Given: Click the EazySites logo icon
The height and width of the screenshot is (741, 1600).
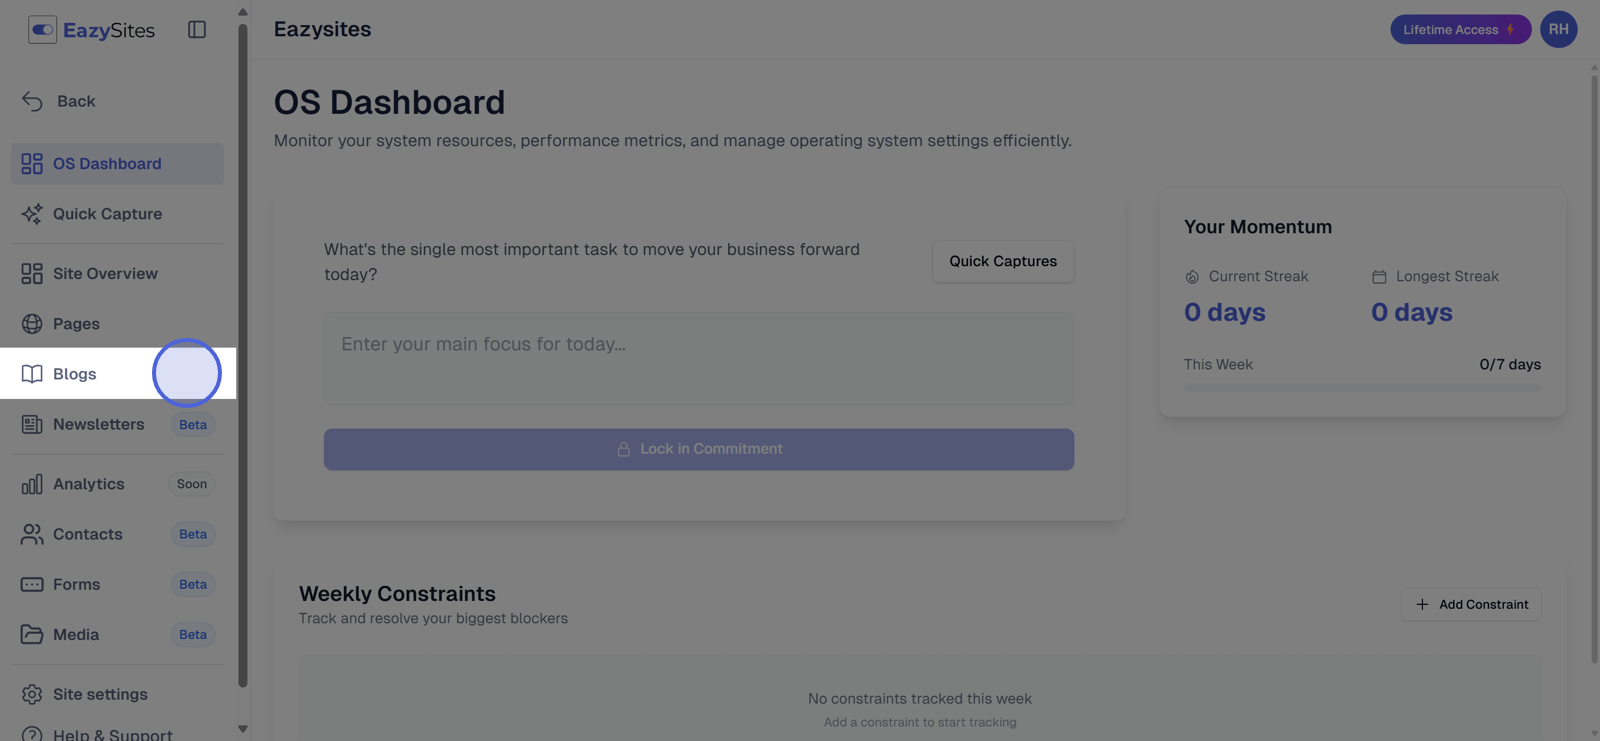Looking at the screenshot, I should click(x=42, y=30).
